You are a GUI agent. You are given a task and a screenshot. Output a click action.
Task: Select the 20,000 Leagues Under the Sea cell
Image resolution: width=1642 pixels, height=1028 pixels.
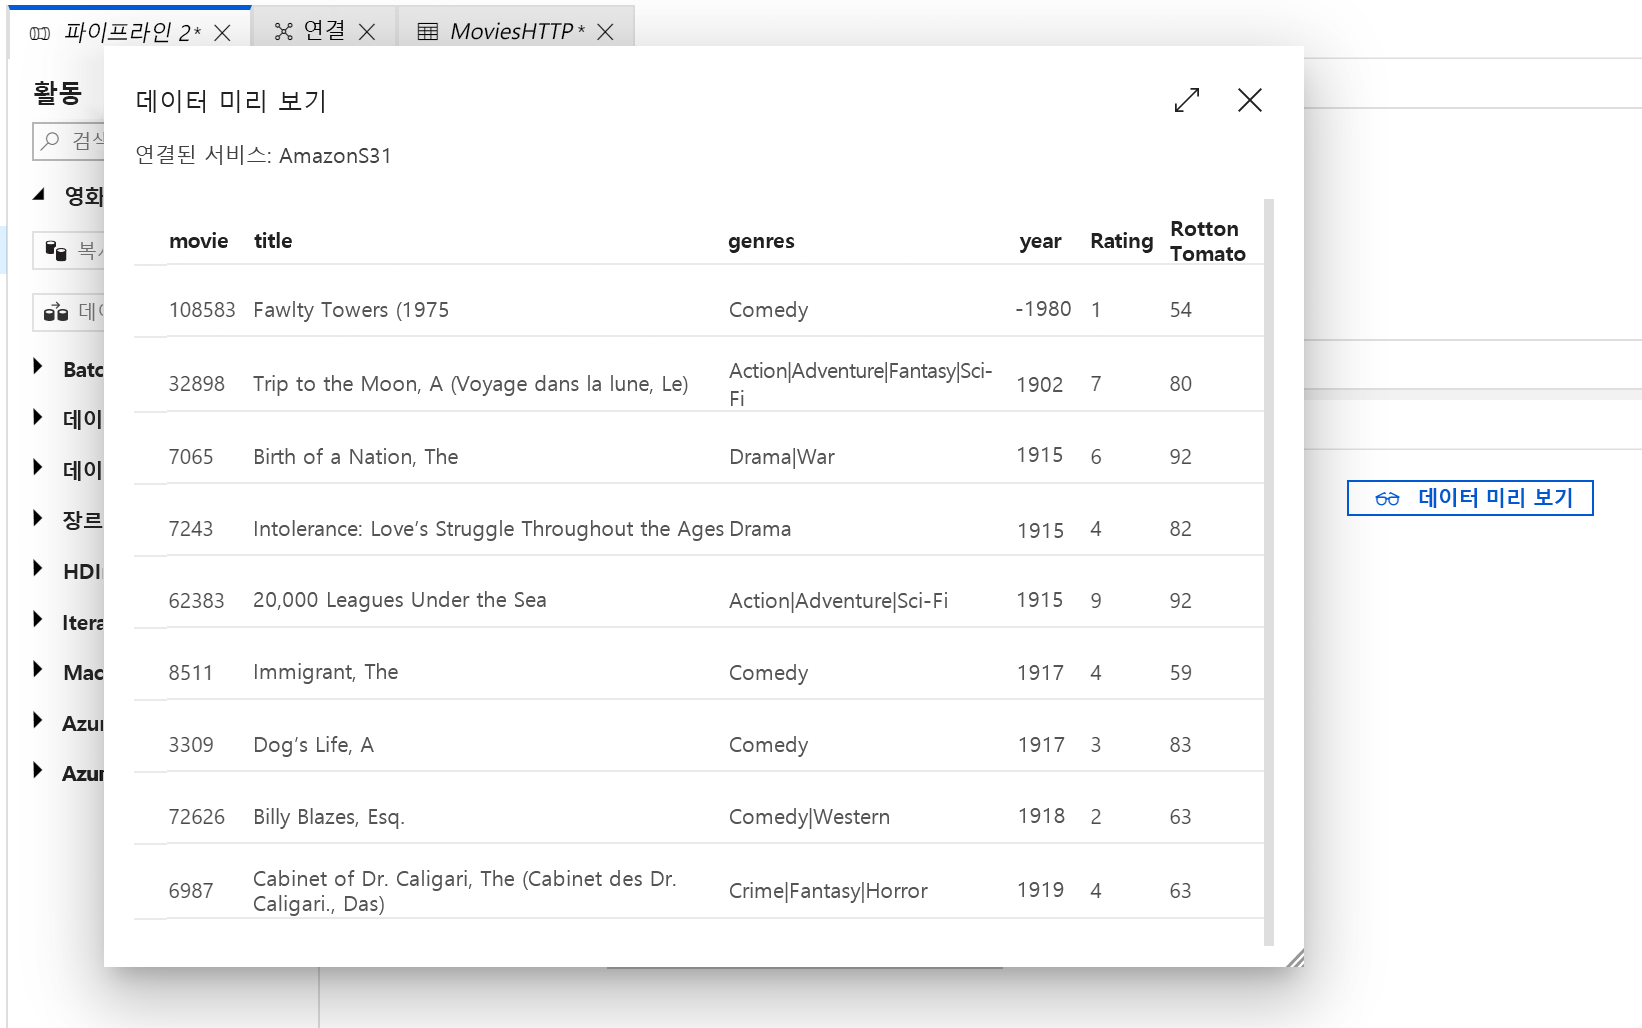[399, 600]
